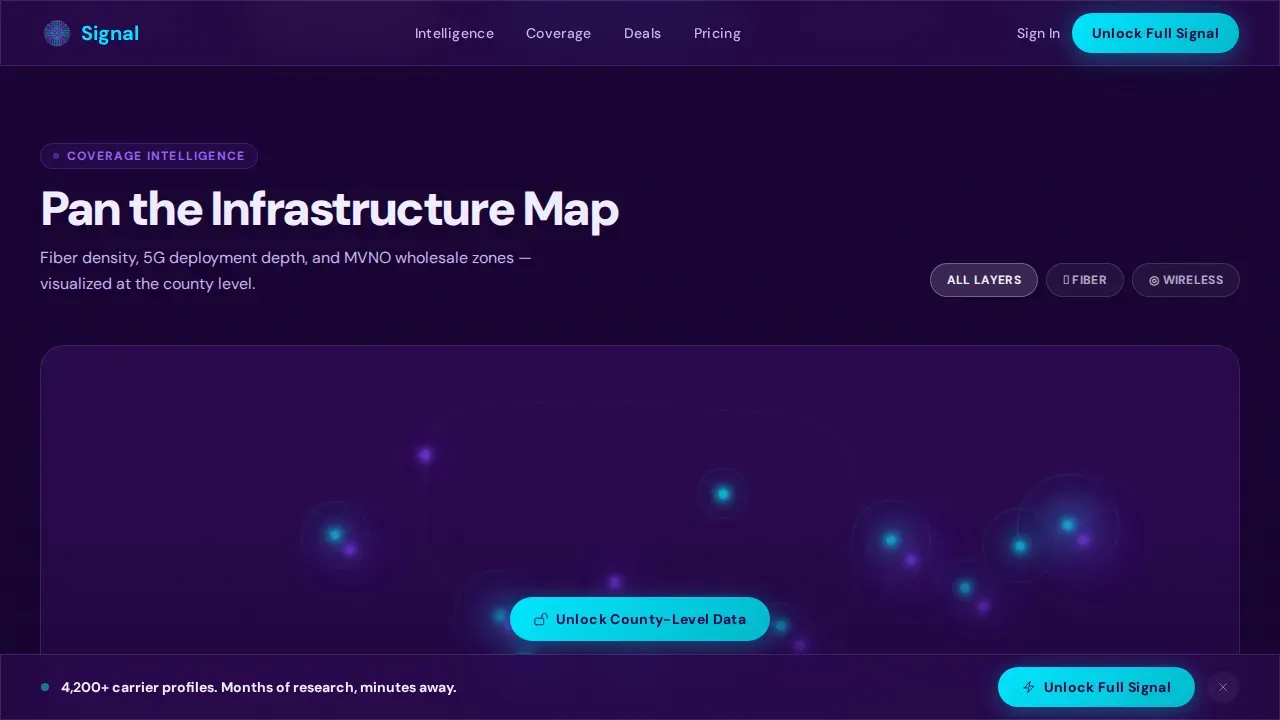Select the ALL LAYERS filter
This screenshot has height=720, width=1280.
(x=984, y=280)
